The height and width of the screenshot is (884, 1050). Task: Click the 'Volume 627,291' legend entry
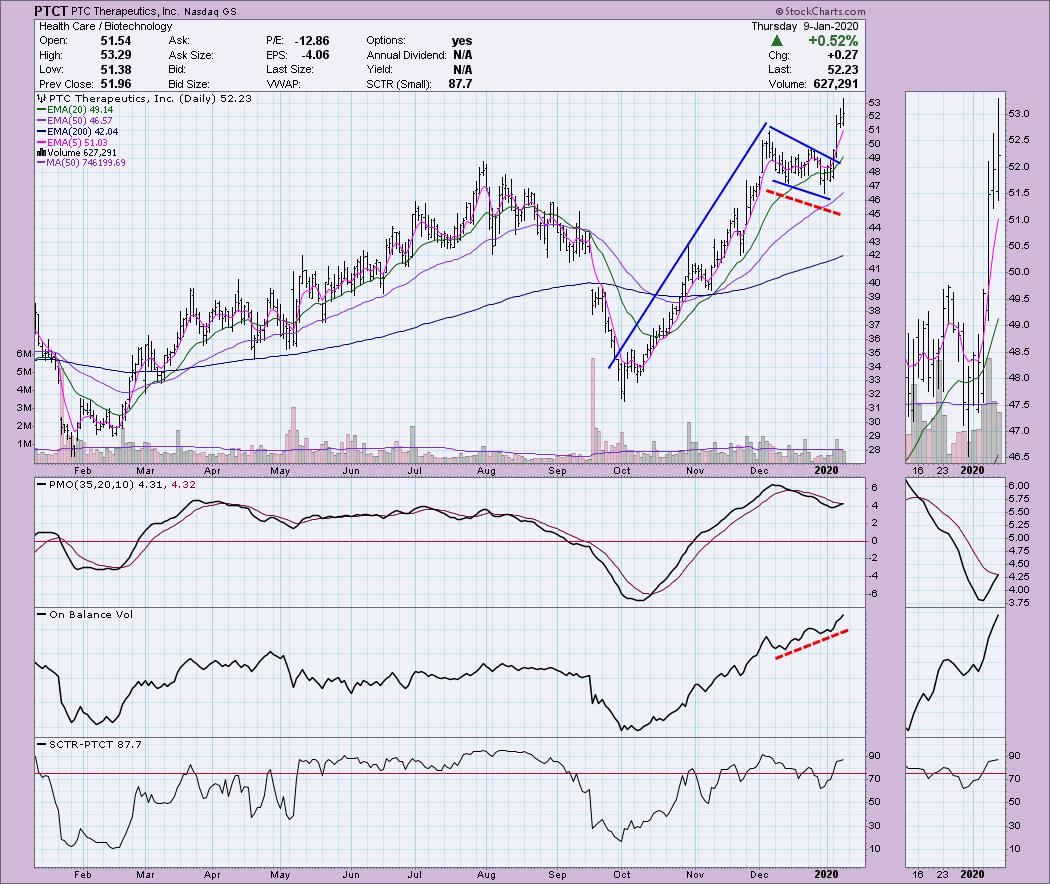click(x=77, y=153)
